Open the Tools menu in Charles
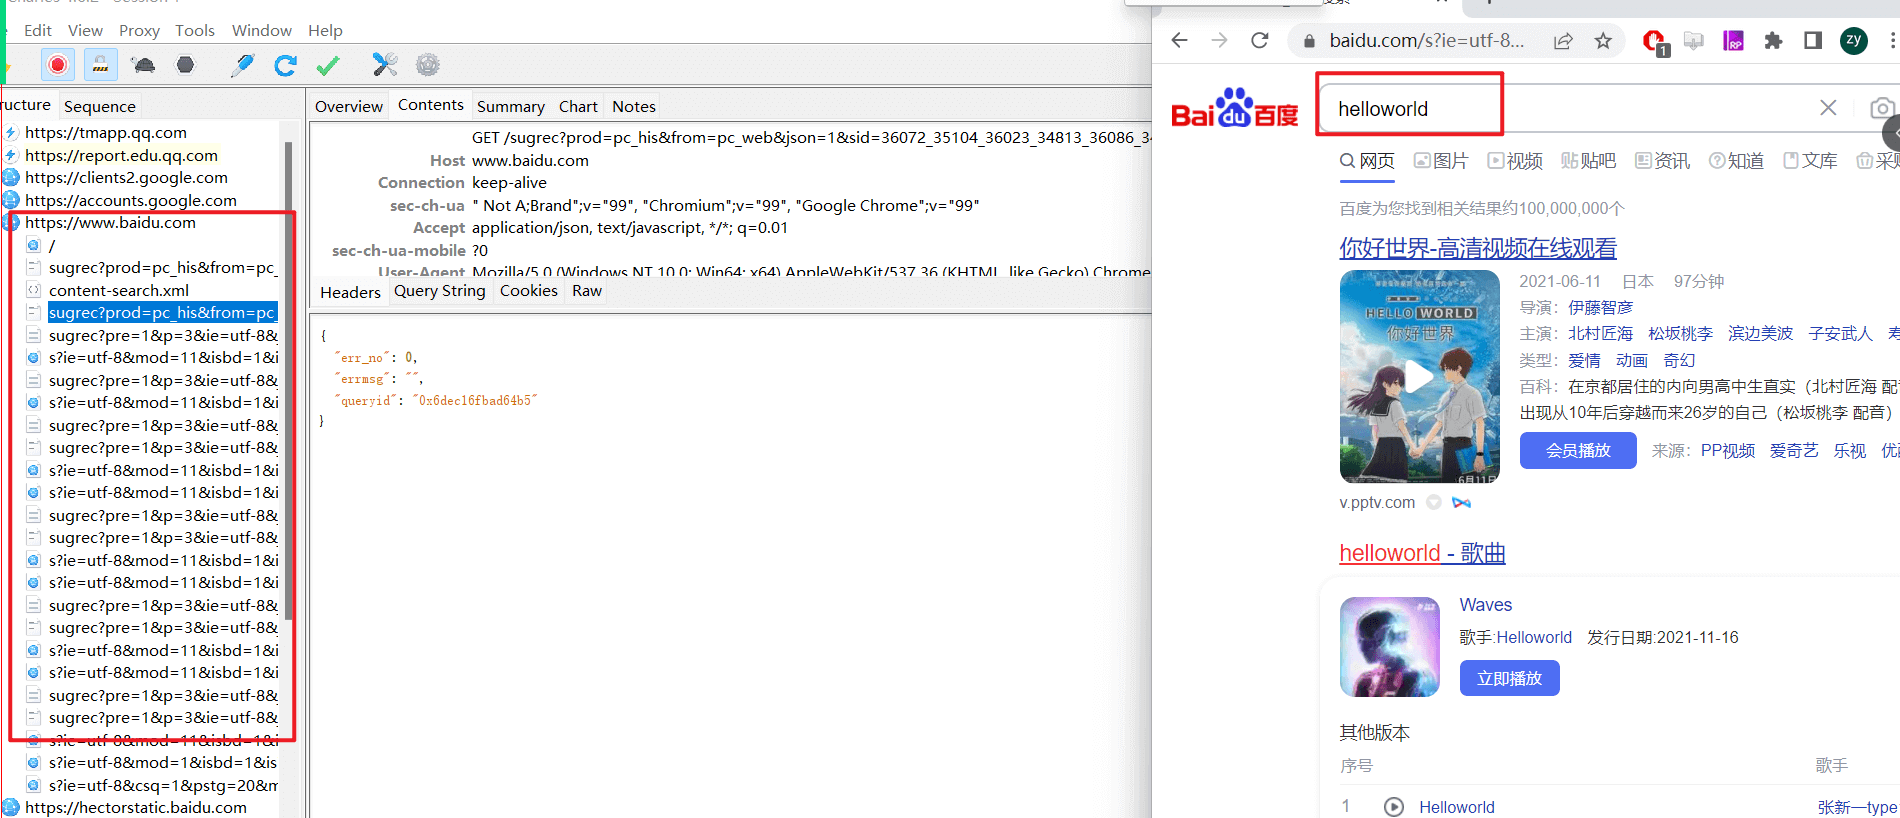The height and width of the screenshot is (818, 1900). point(195,30)
